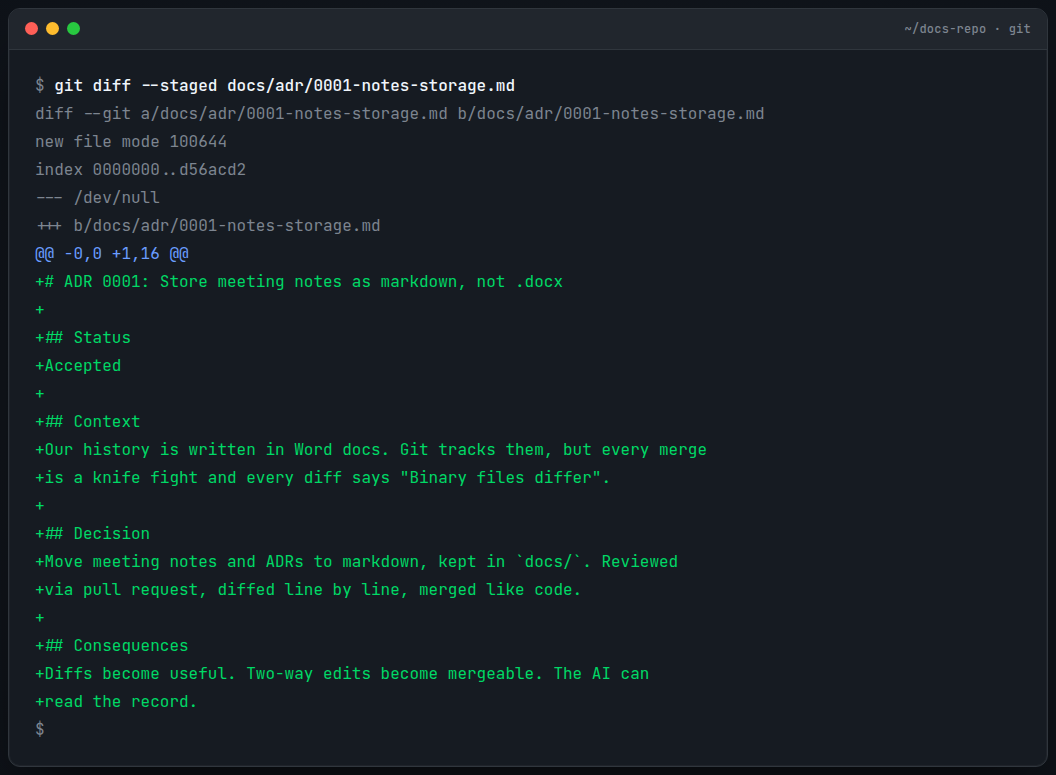
Task: Click the '+## Context' heading line
Action: [88, 422]
